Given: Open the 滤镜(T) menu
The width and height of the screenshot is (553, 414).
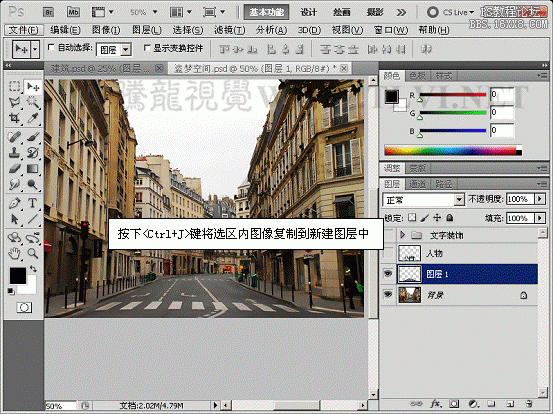Looking at the screenshot, I should (230, 30).
